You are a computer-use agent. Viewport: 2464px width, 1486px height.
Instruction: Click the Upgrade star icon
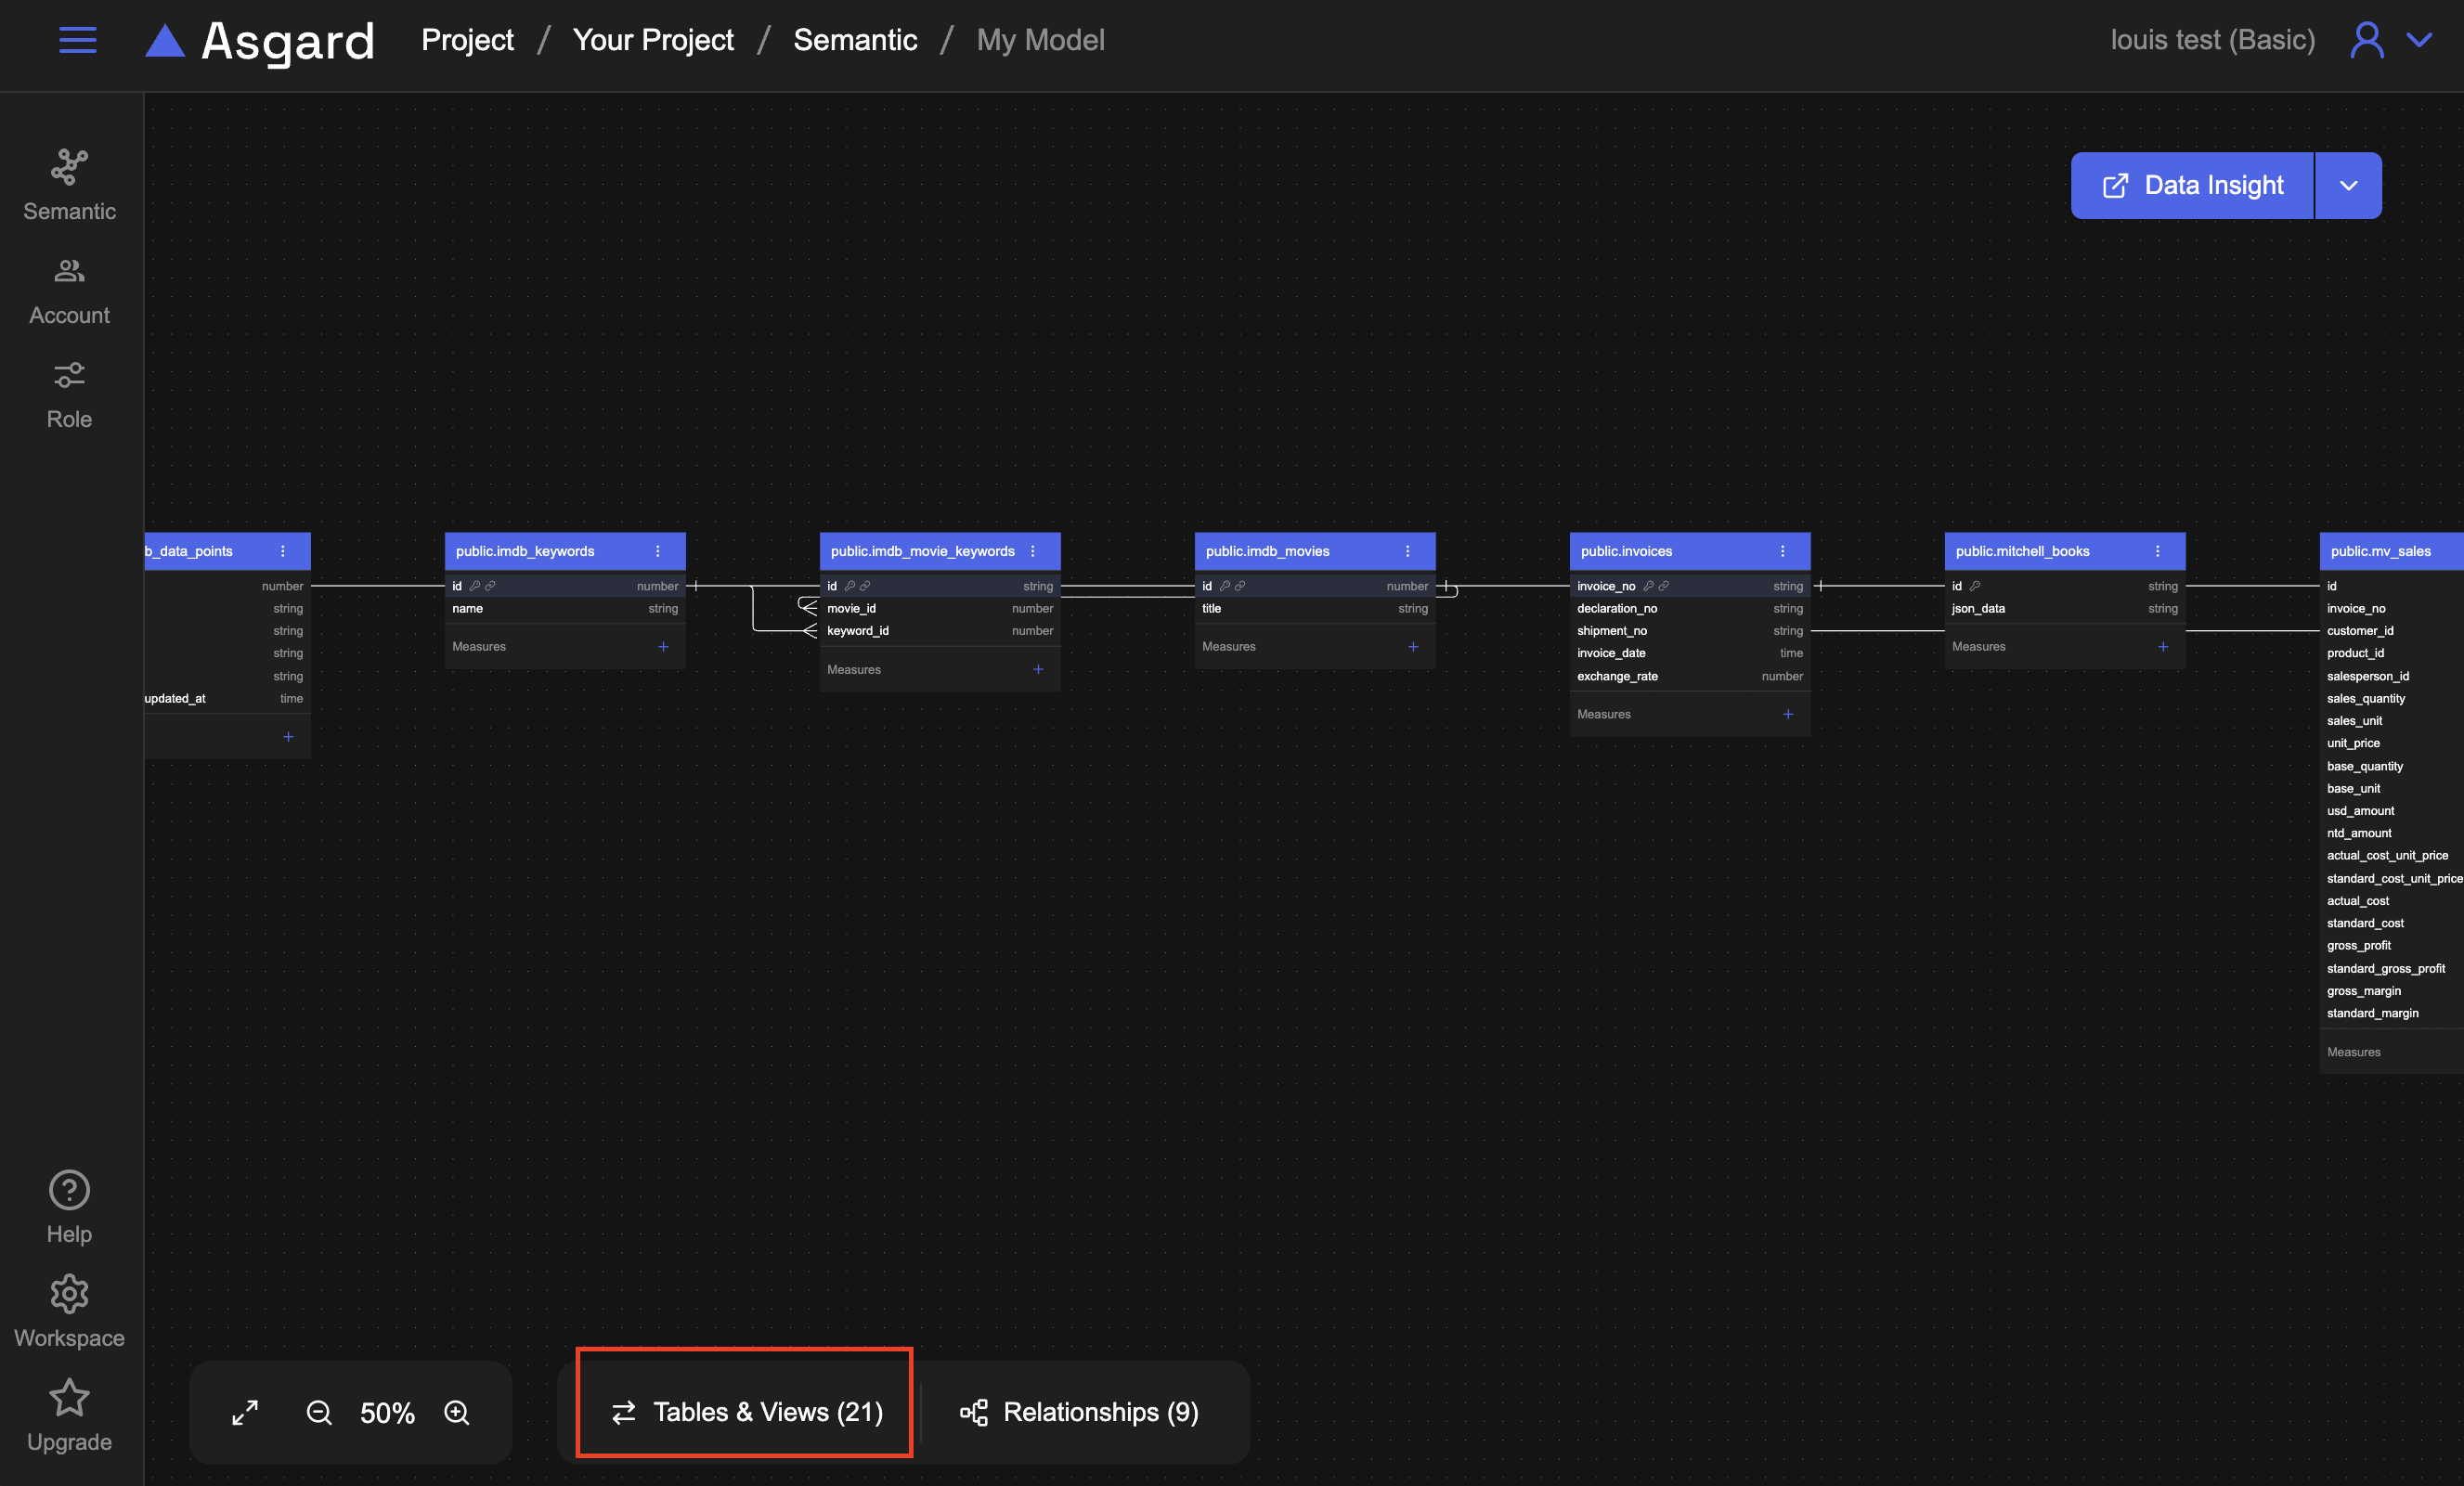pos(69,1397)
